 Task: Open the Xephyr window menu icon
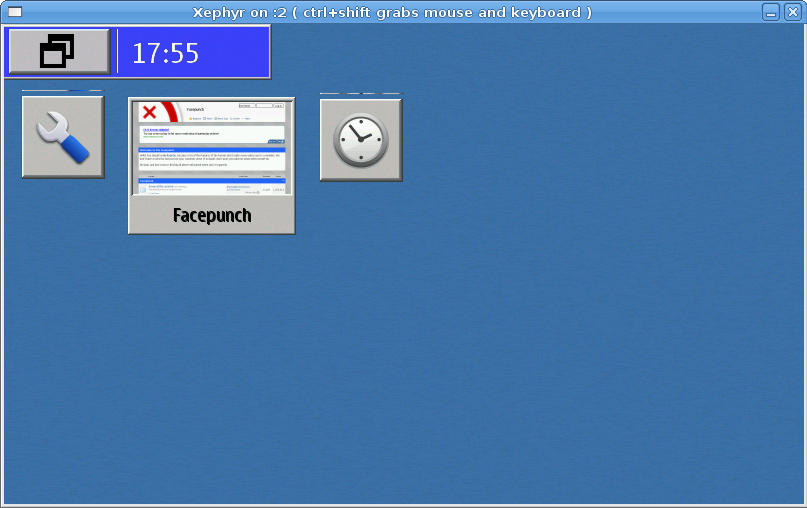point(14,12)
